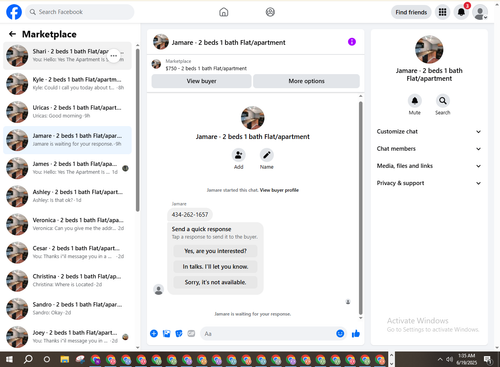This screenshot has height=367, width=500.
Task: Open File Explorer from taskbar
Action: (65, 359)
